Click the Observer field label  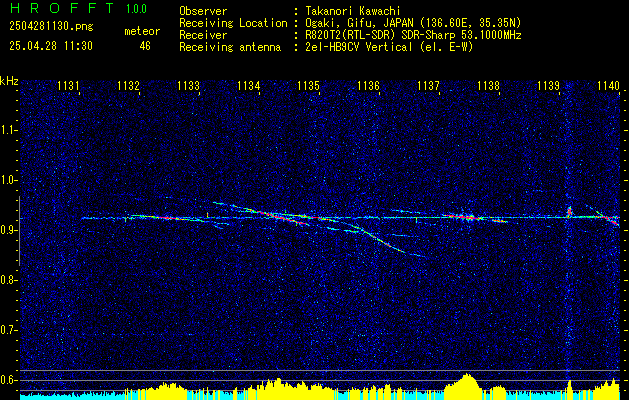coord(203,11)
